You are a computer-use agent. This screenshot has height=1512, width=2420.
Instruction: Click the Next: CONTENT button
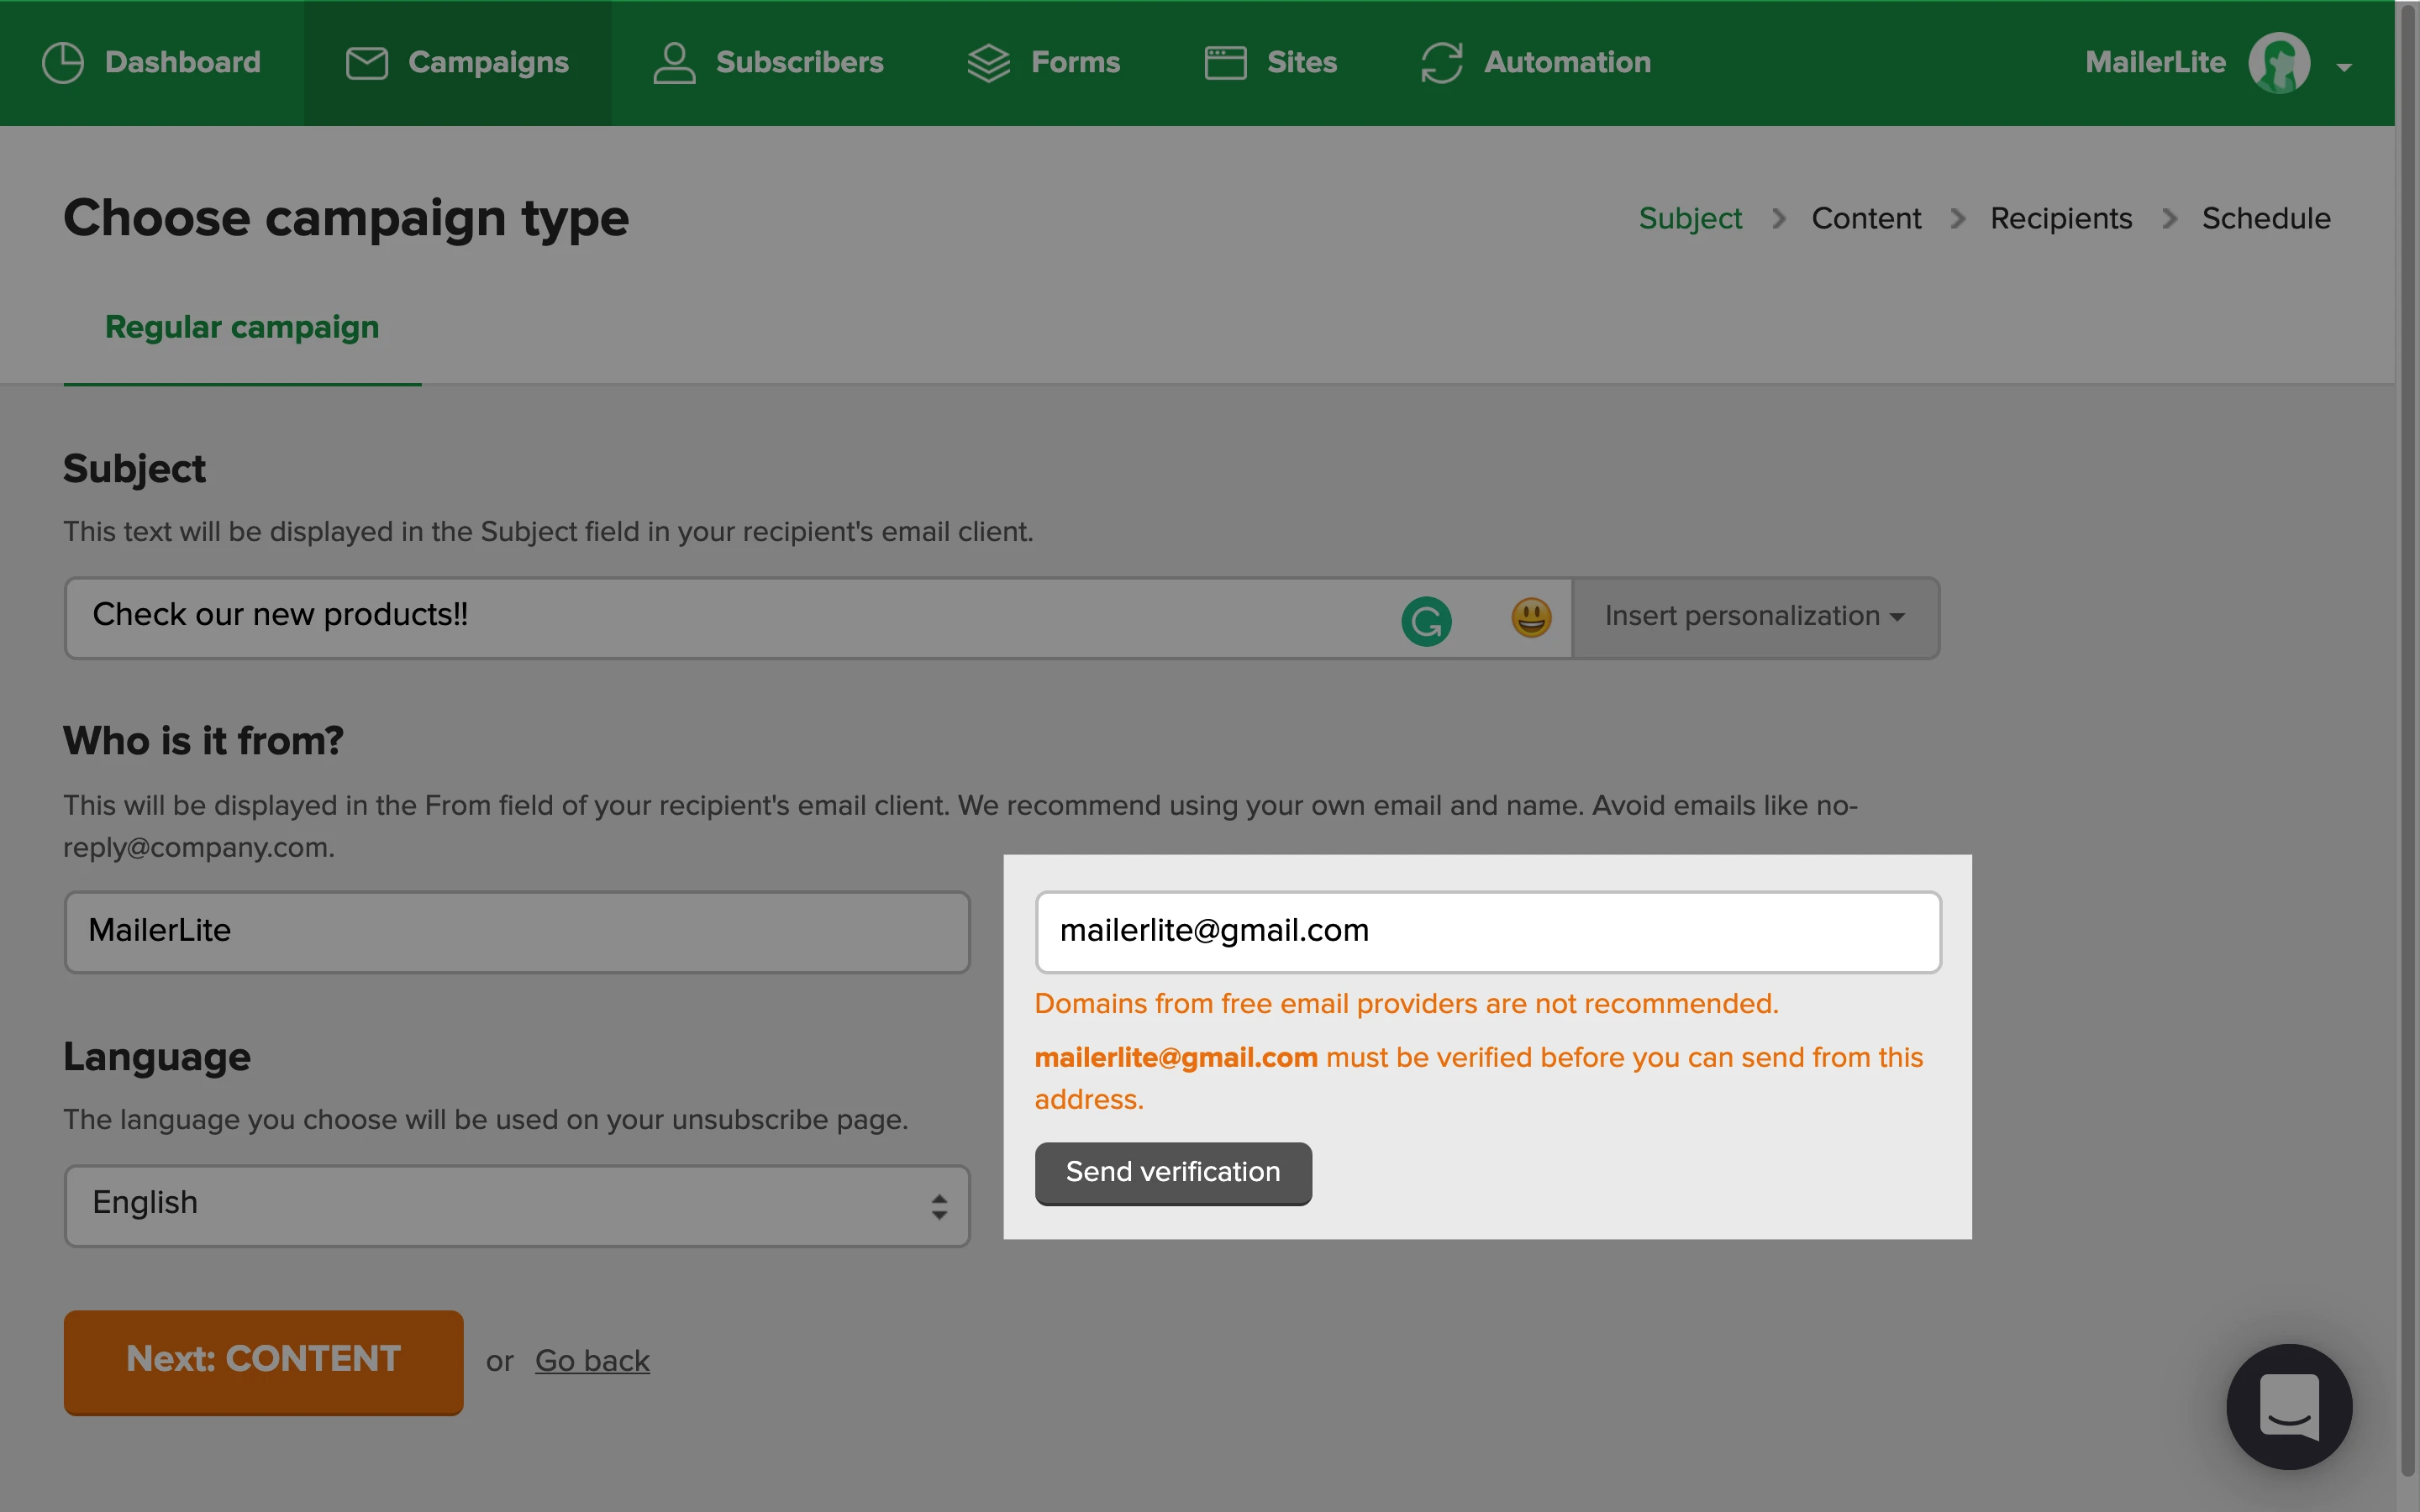264,1360
